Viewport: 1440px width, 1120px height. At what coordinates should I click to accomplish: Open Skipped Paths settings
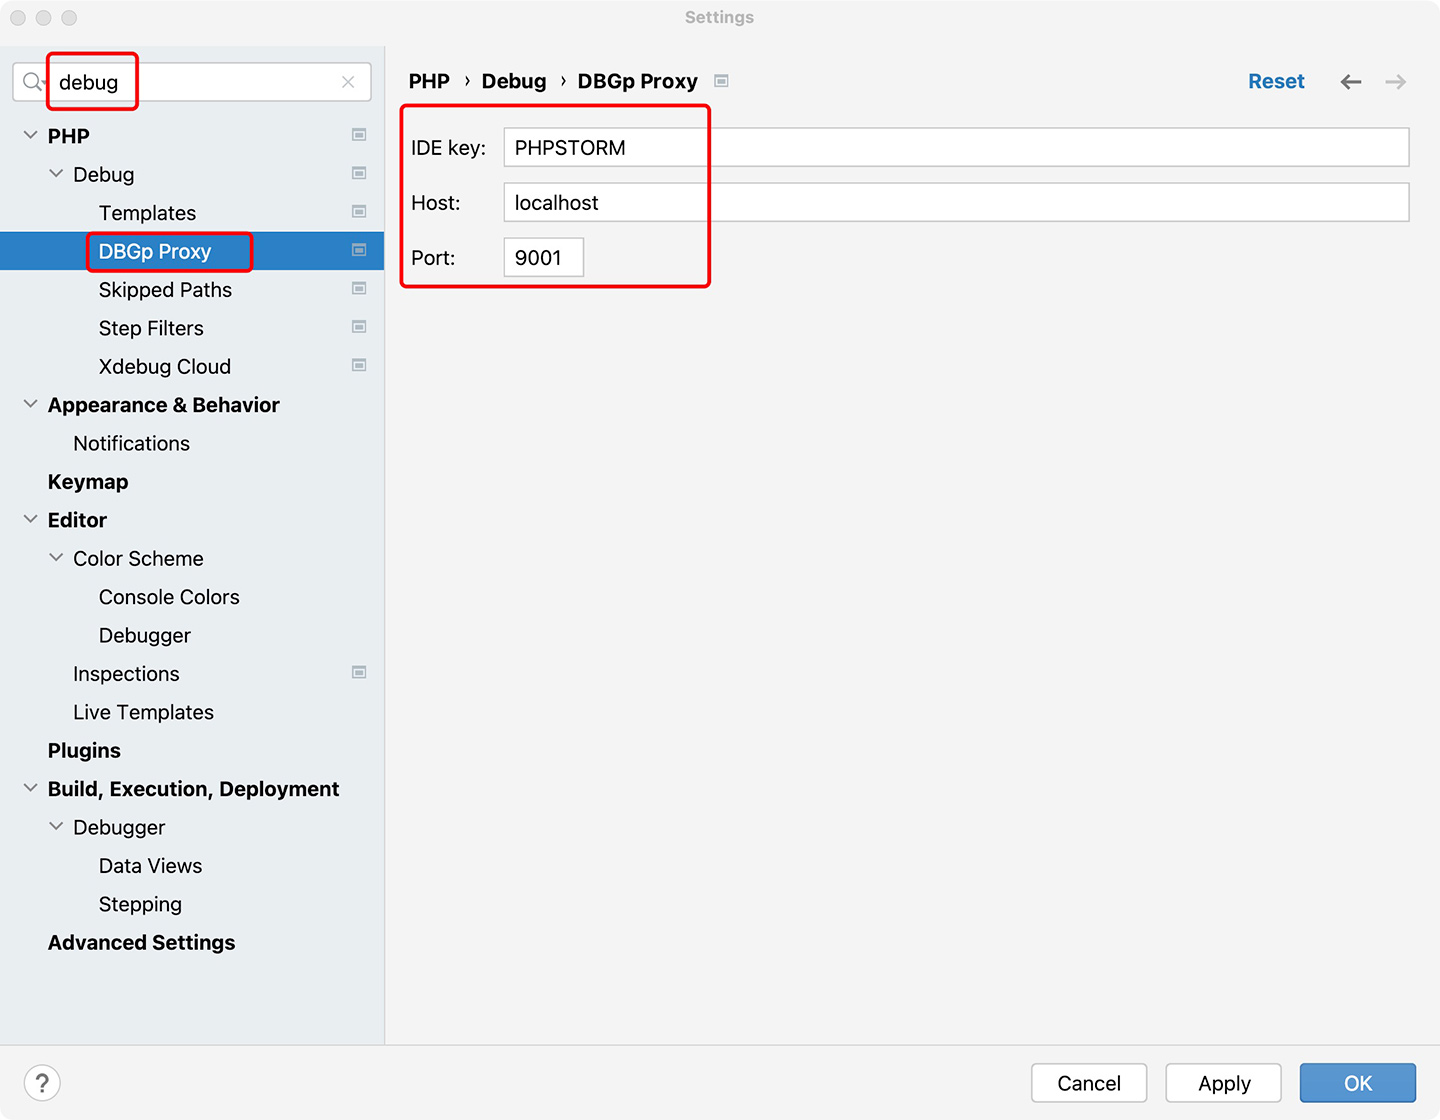point(165,290)
